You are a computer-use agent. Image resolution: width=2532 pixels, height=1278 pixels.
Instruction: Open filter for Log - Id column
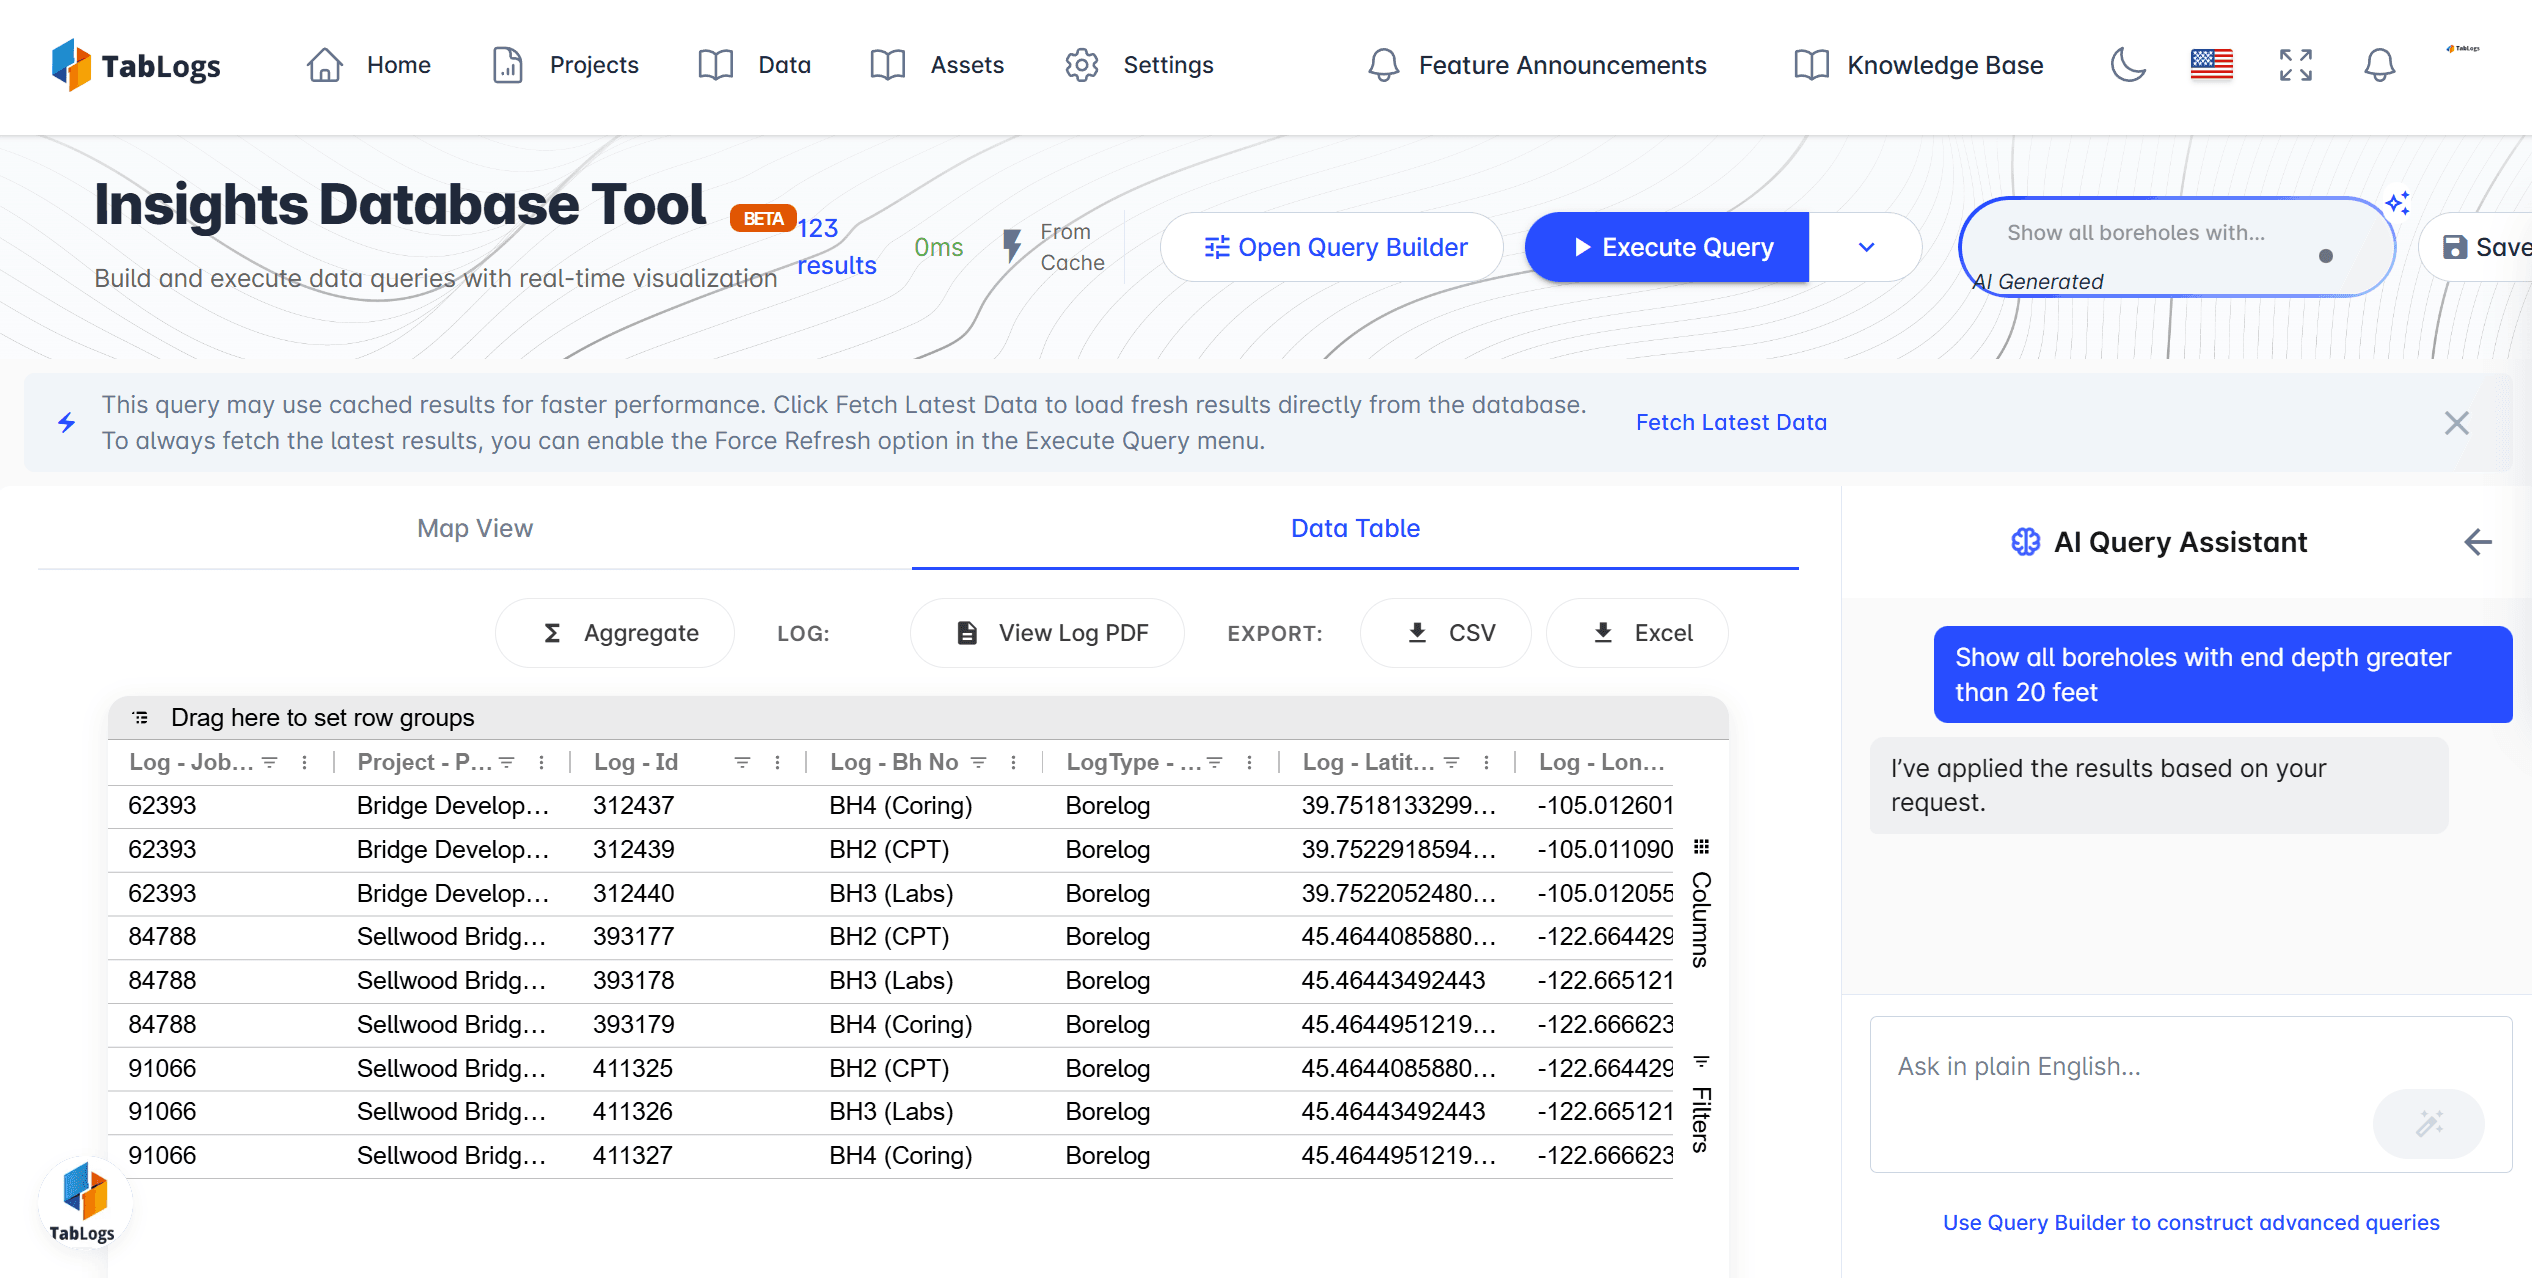(742, 762)
